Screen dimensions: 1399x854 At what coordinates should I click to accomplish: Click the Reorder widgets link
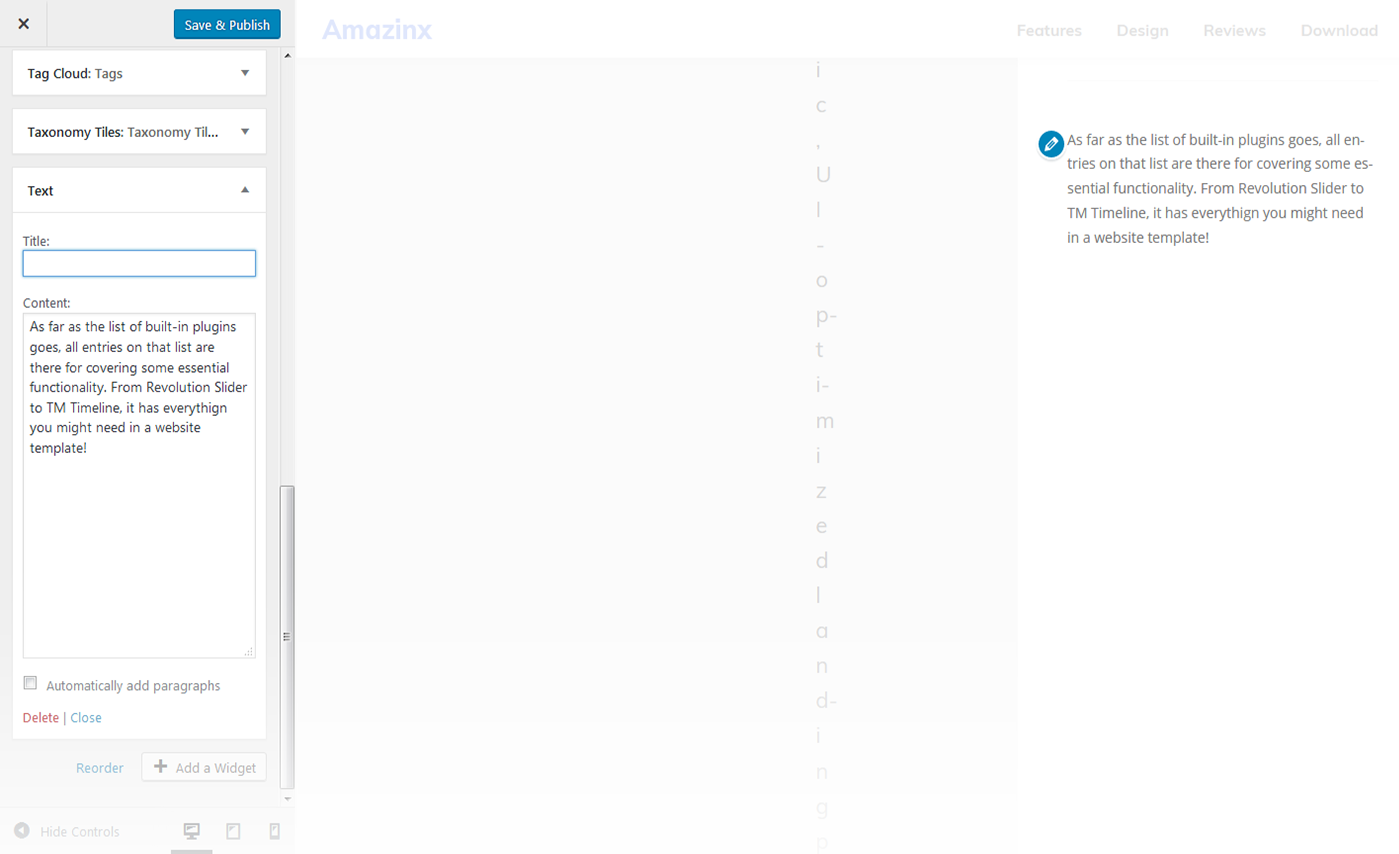tap(100, 768)
